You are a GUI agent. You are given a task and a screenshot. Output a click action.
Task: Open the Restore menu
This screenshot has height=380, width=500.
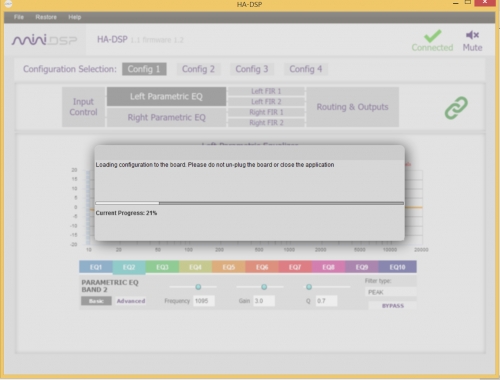[46, 17]
